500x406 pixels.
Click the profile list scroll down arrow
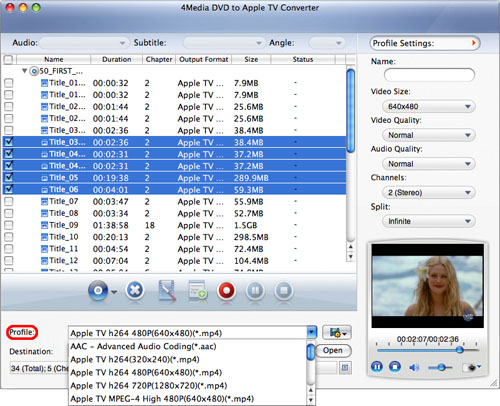(x=311, y=400)
